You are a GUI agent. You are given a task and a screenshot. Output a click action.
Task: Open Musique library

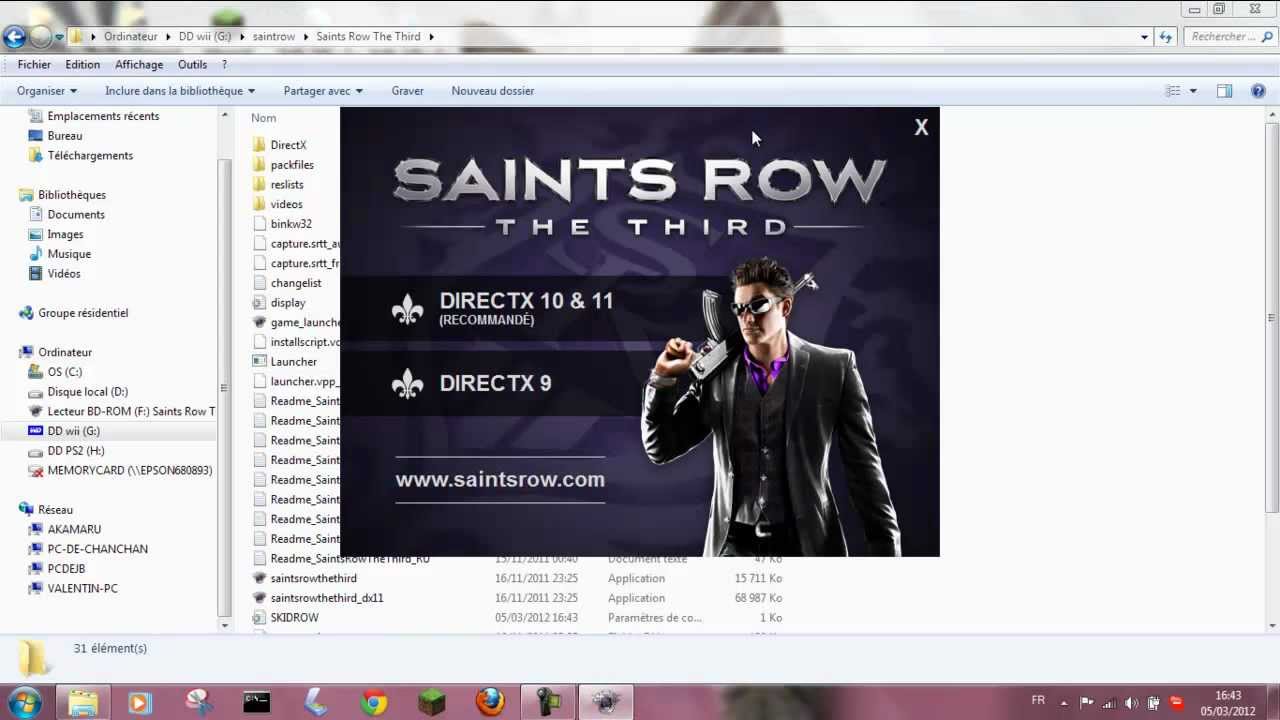pos(59,254)
